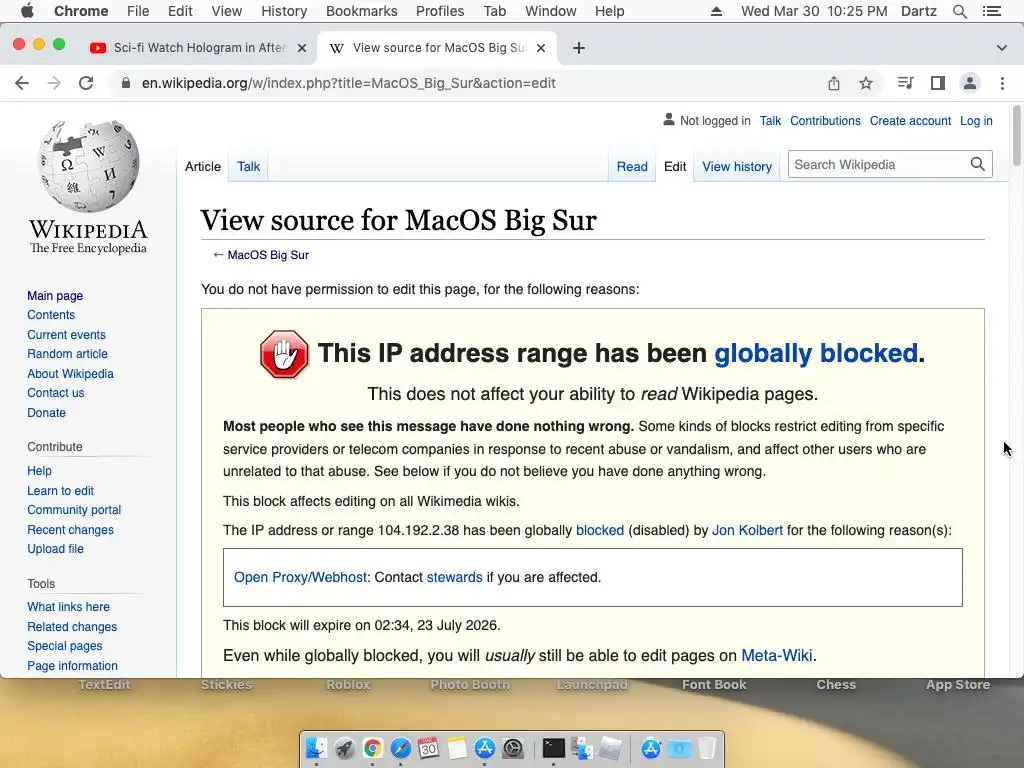
Task: Click the Log in link
Action: 976,121
